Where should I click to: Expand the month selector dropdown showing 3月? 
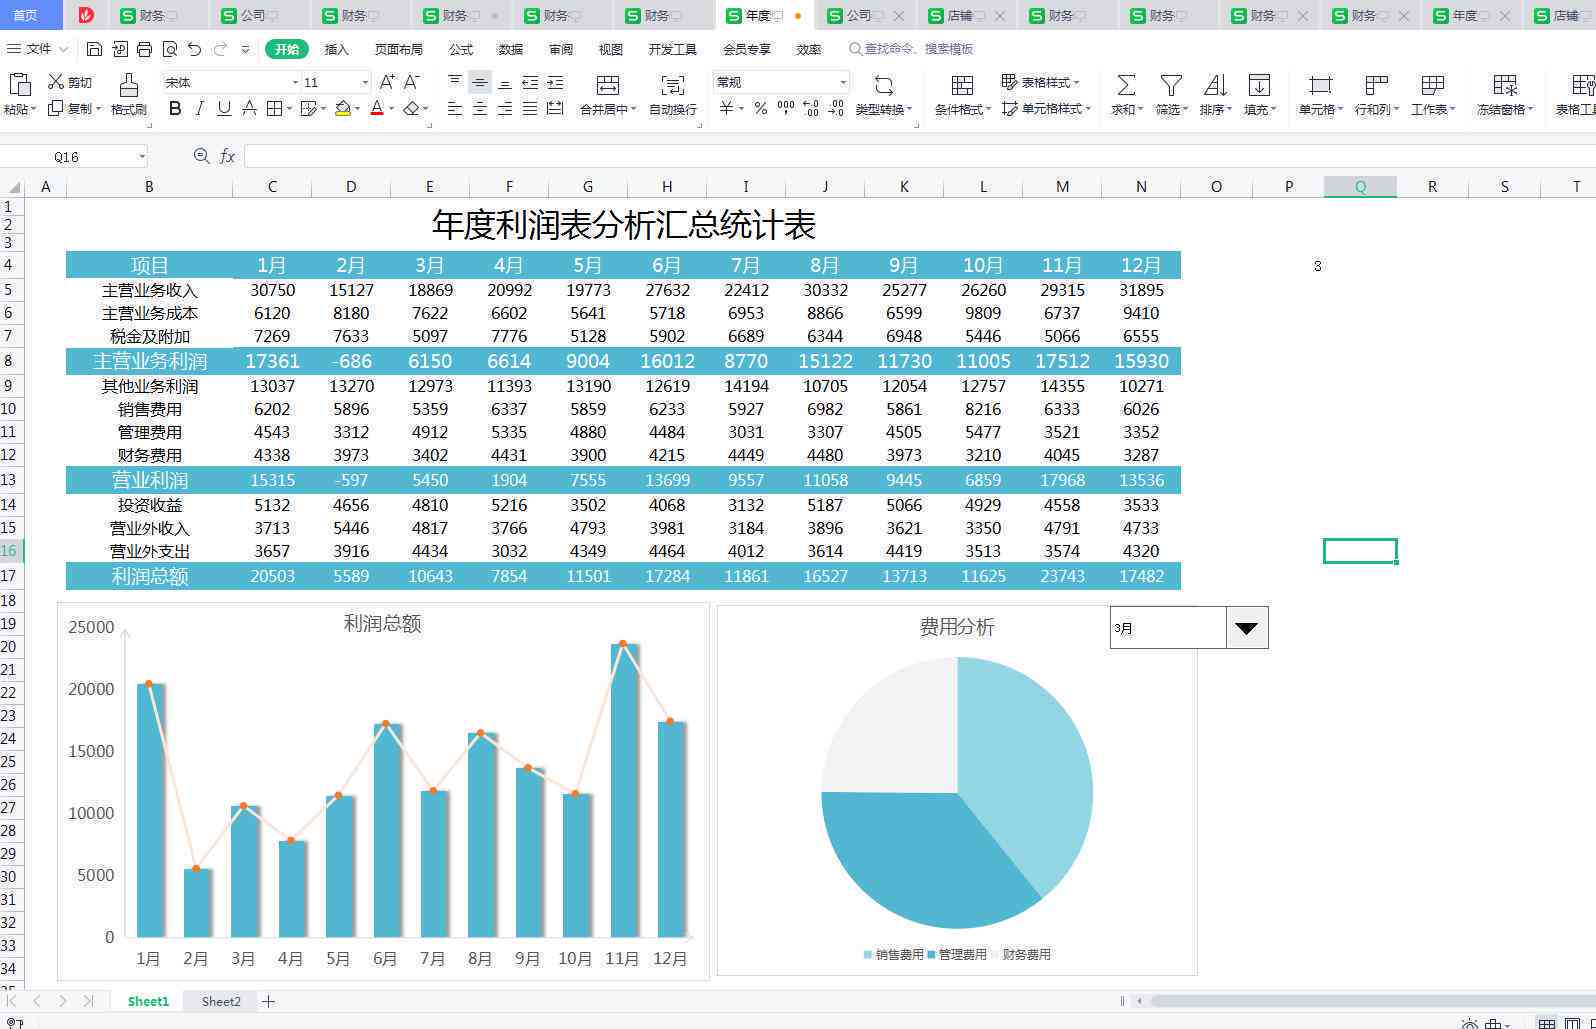click(1246, 628)
